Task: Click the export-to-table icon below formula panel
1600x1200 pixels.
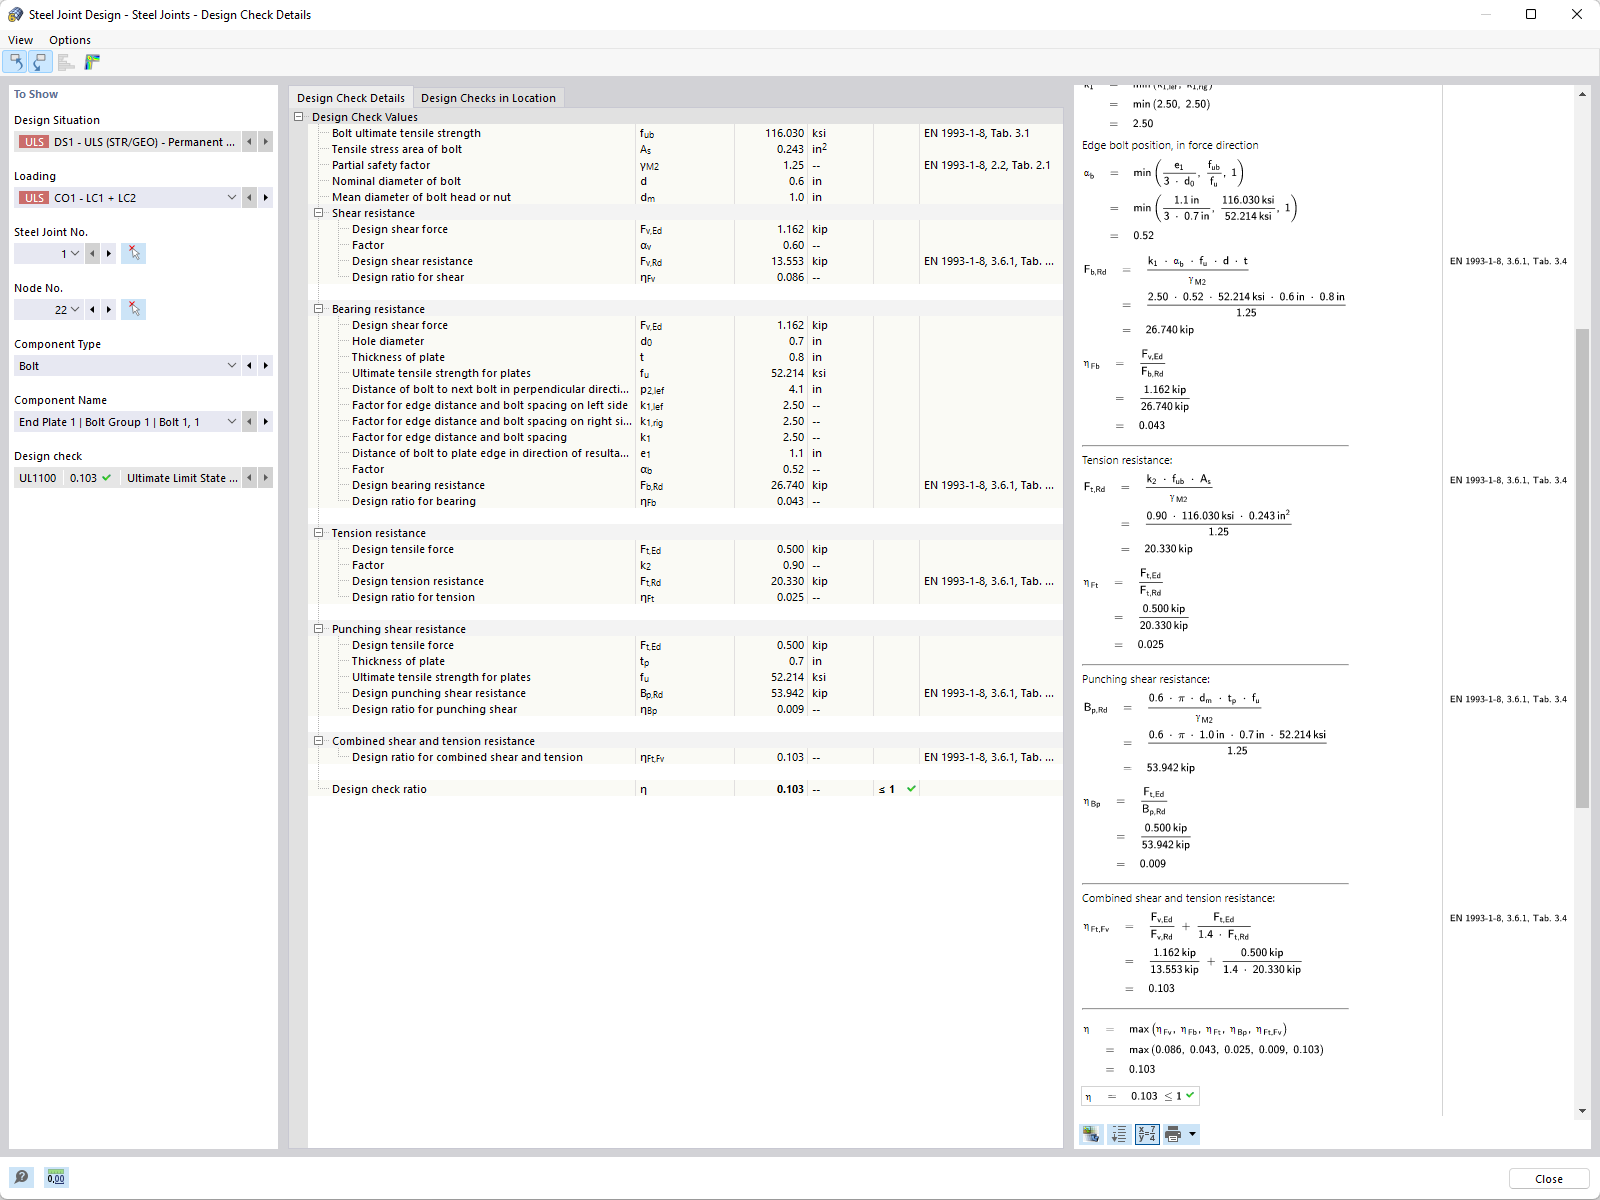Action: 1091,1134
